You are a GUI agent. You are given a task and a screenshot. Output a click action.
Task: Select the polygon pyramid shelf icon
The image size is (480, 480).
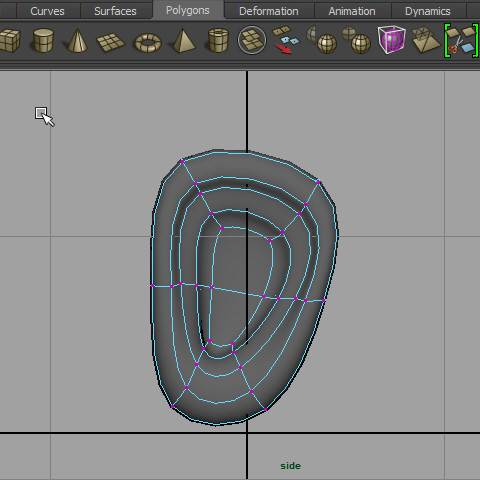pos(183,41)
